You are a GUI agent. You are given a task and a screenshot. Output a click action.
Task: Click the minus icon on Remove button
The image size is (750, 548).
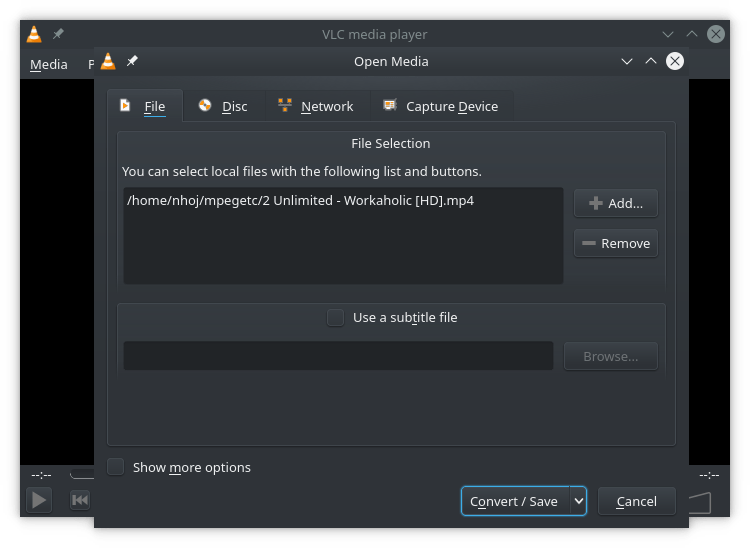click(589, 243)
